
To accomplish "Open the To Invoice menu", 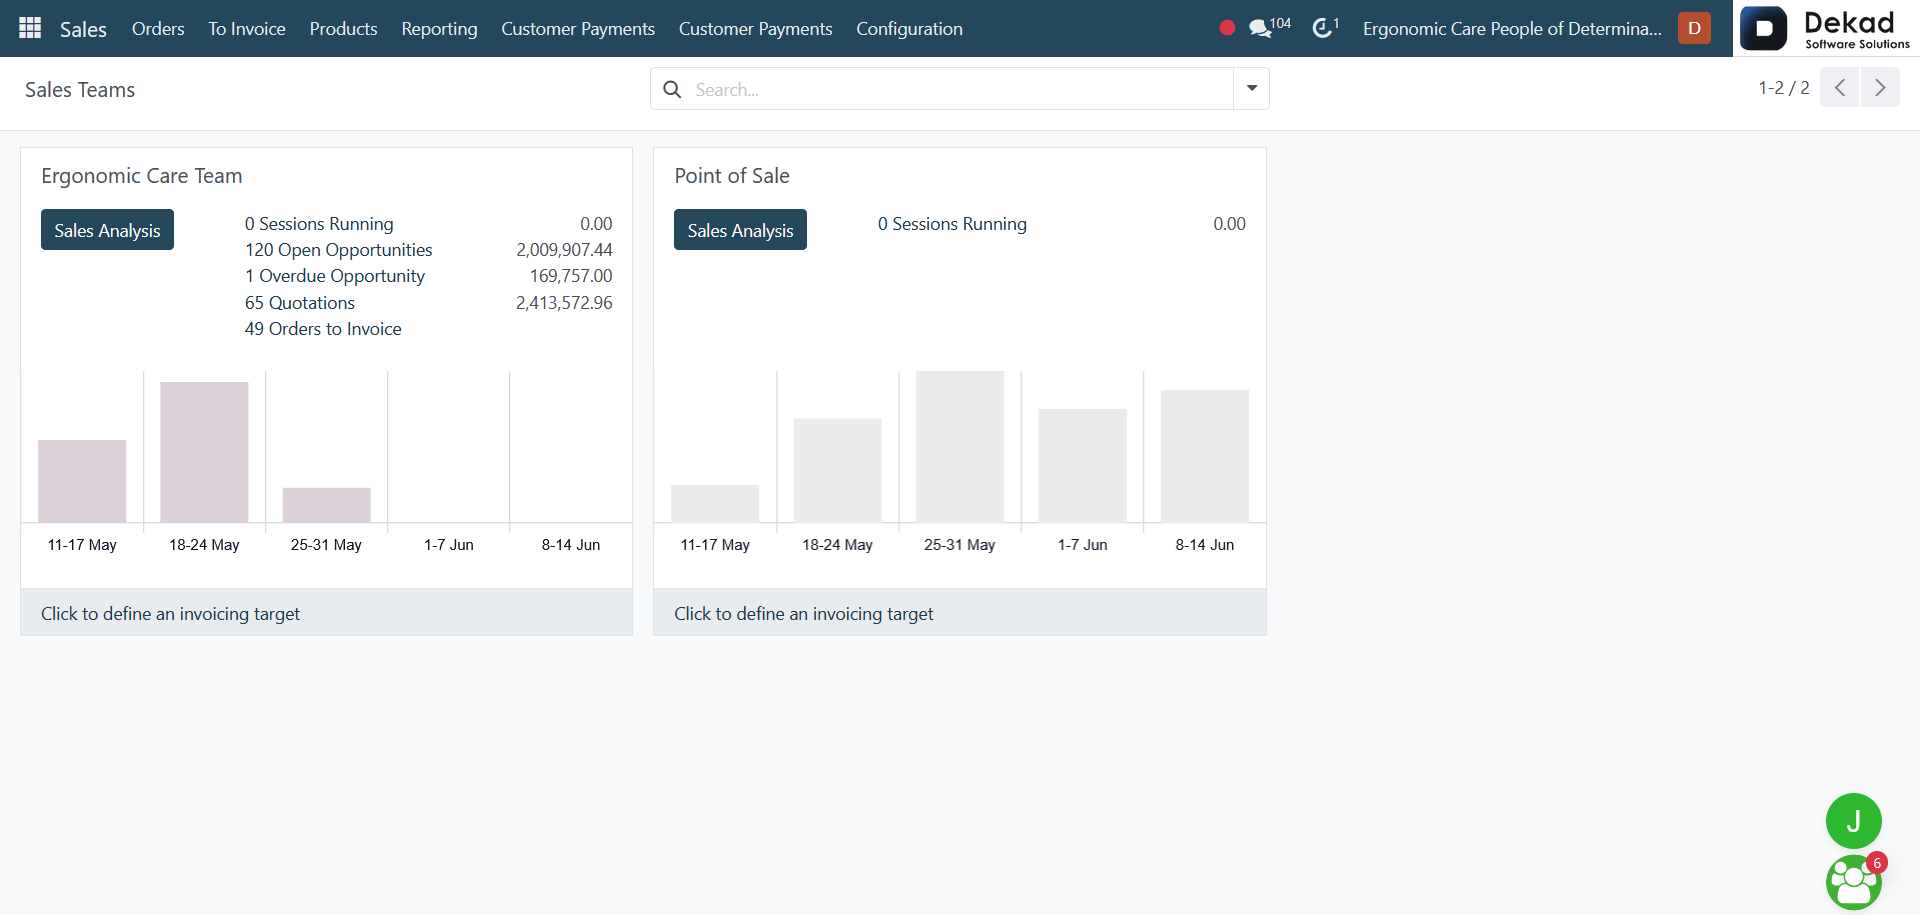I will 247,29.
